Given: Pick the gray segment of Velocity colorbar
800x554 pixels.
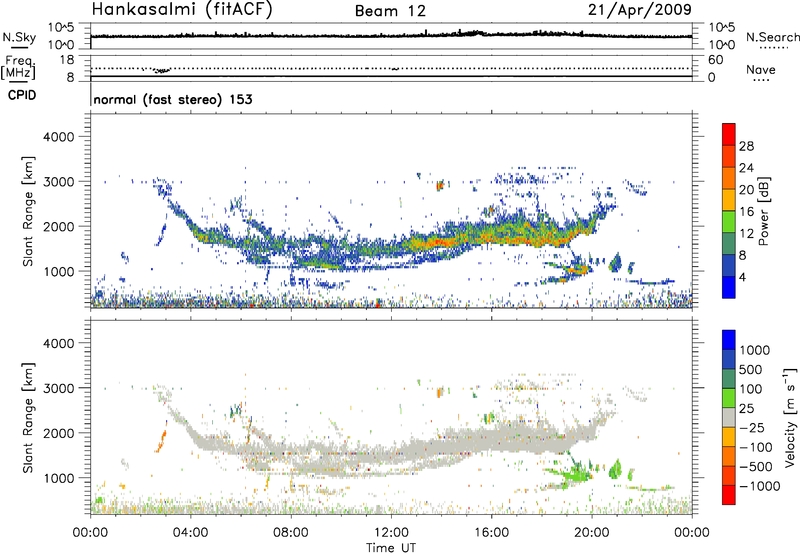Looking at the screenshot, I should pos(729,417).
